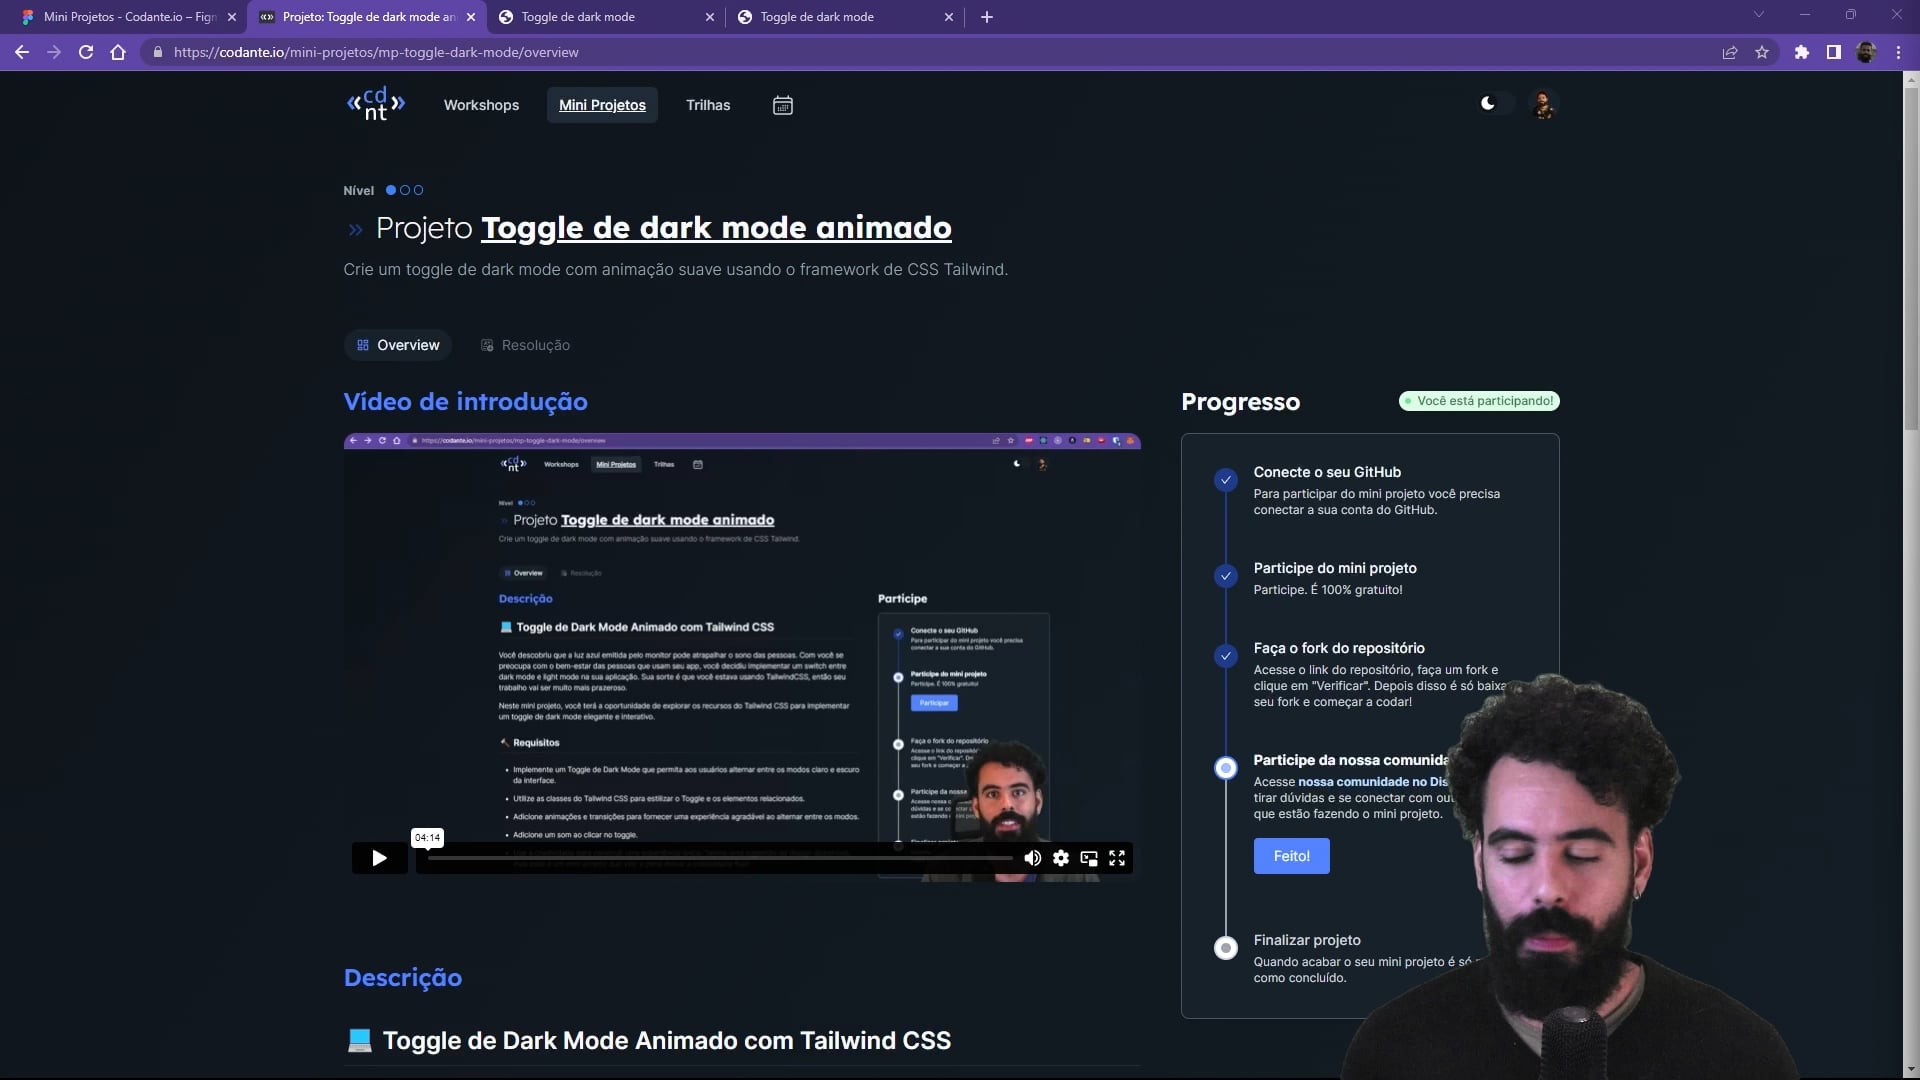Click the Finalizar projeto step circle

pos(1225,948)
